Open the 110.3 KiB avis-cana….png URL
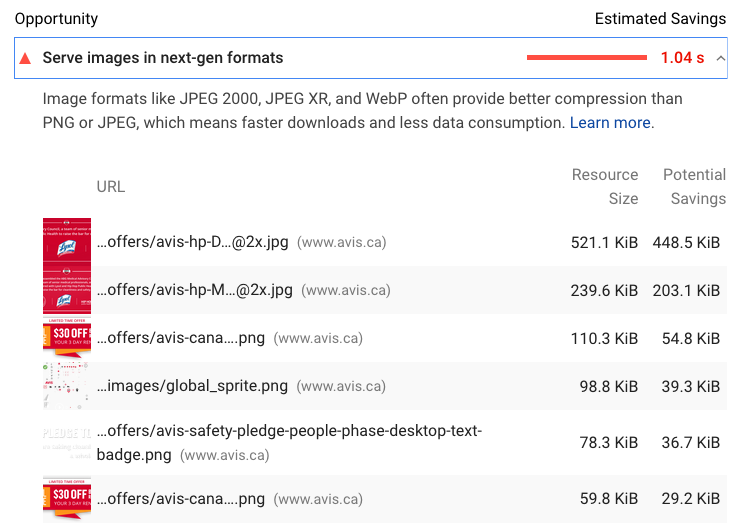Screen dimensions: 737x529 point(180,338)
